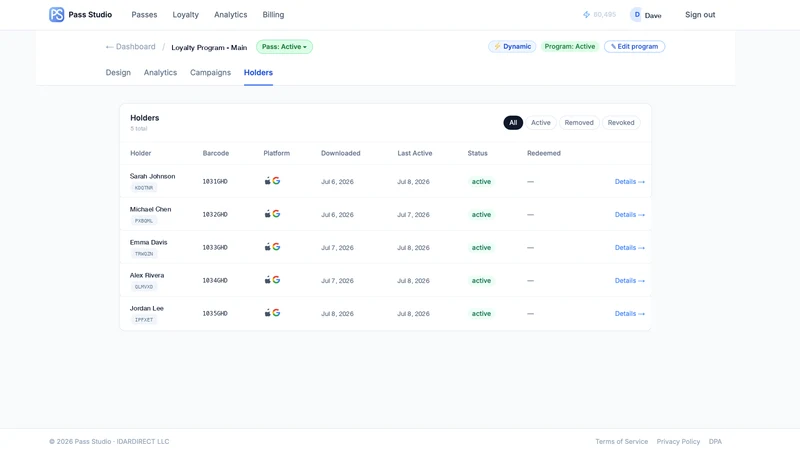Click holder name Alex Rivera
This screenshot has height=450, width=800.
tap(147, 275)
